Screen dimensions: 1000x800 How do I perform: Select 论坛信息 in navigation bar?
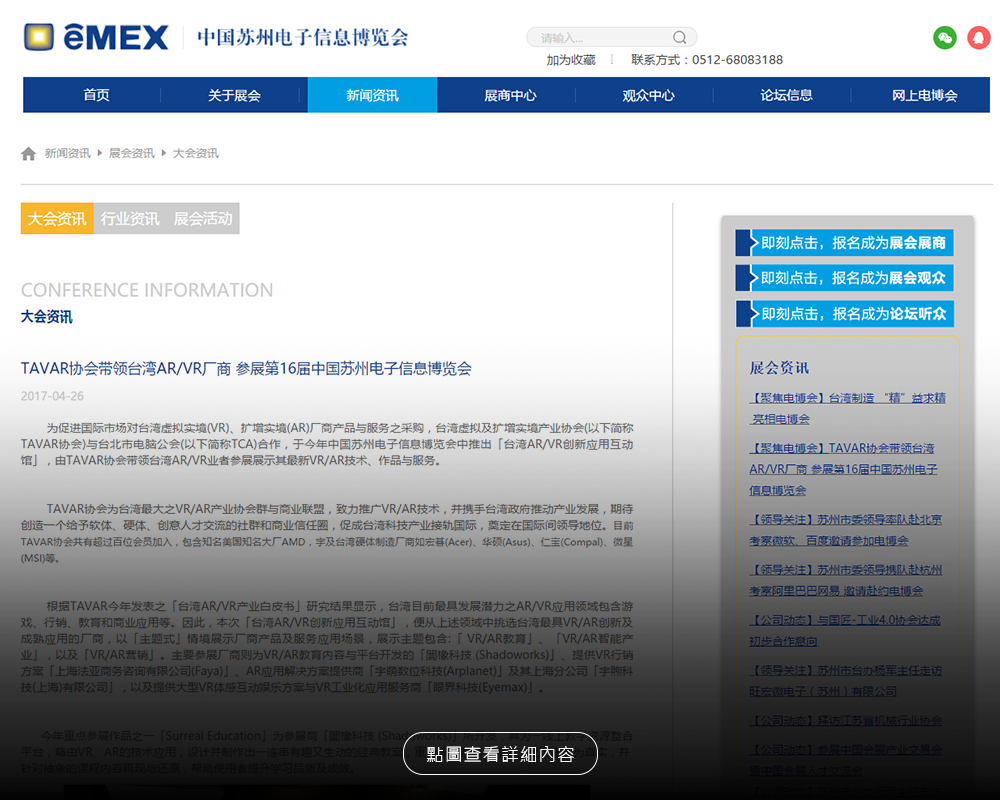[786, 96]
